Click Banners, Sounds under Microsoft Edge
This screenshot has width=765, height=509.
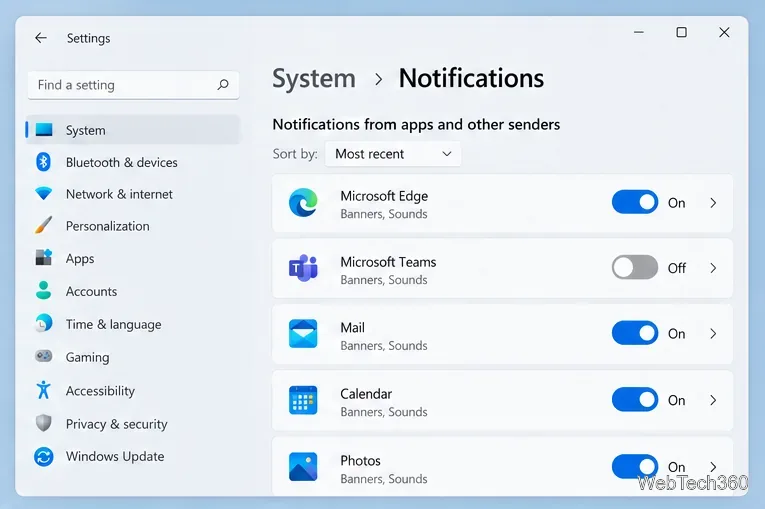[x=383, y=214]
